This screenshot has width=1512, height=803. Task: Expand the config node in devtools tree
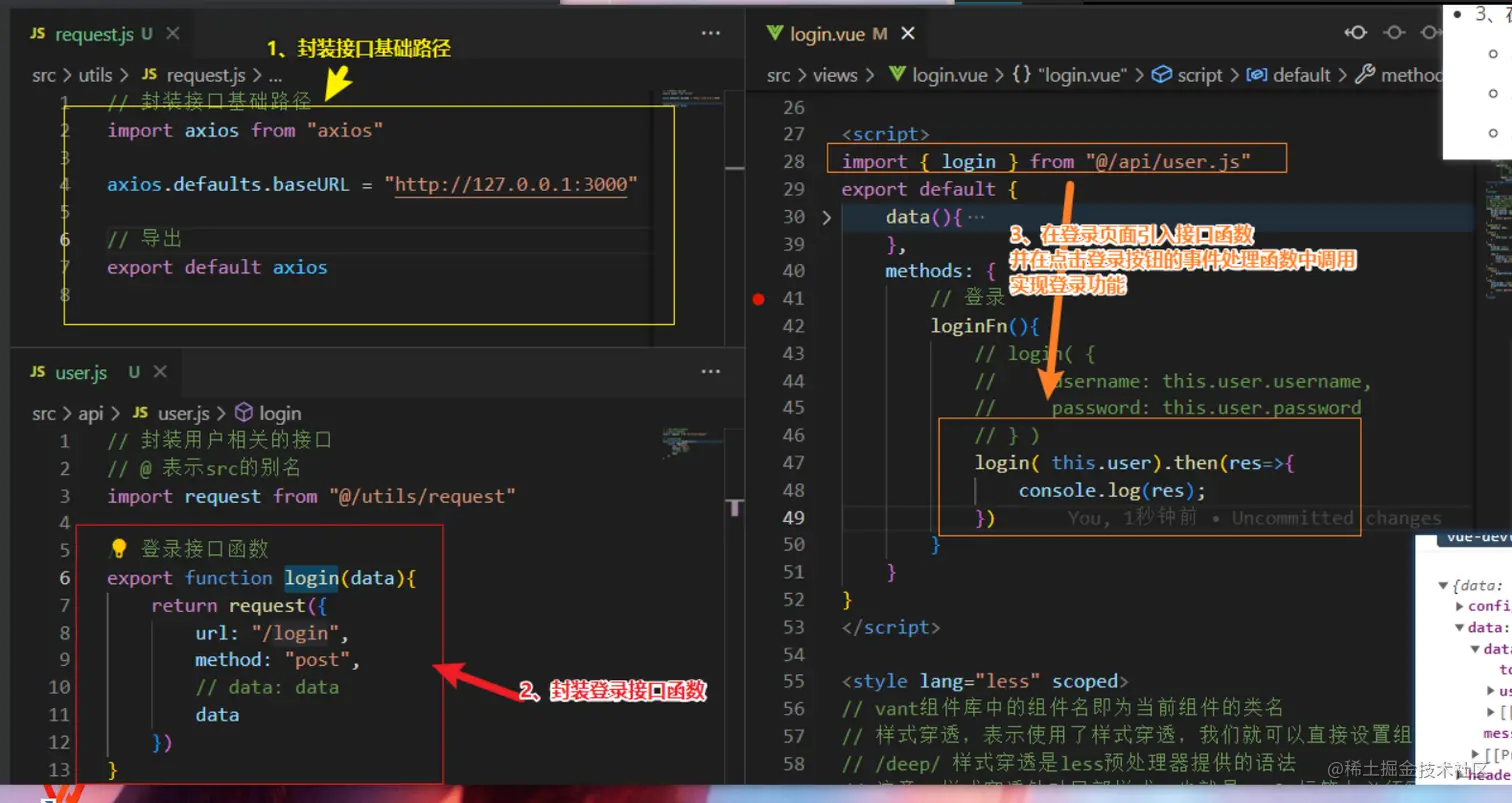click(1460, 606)
